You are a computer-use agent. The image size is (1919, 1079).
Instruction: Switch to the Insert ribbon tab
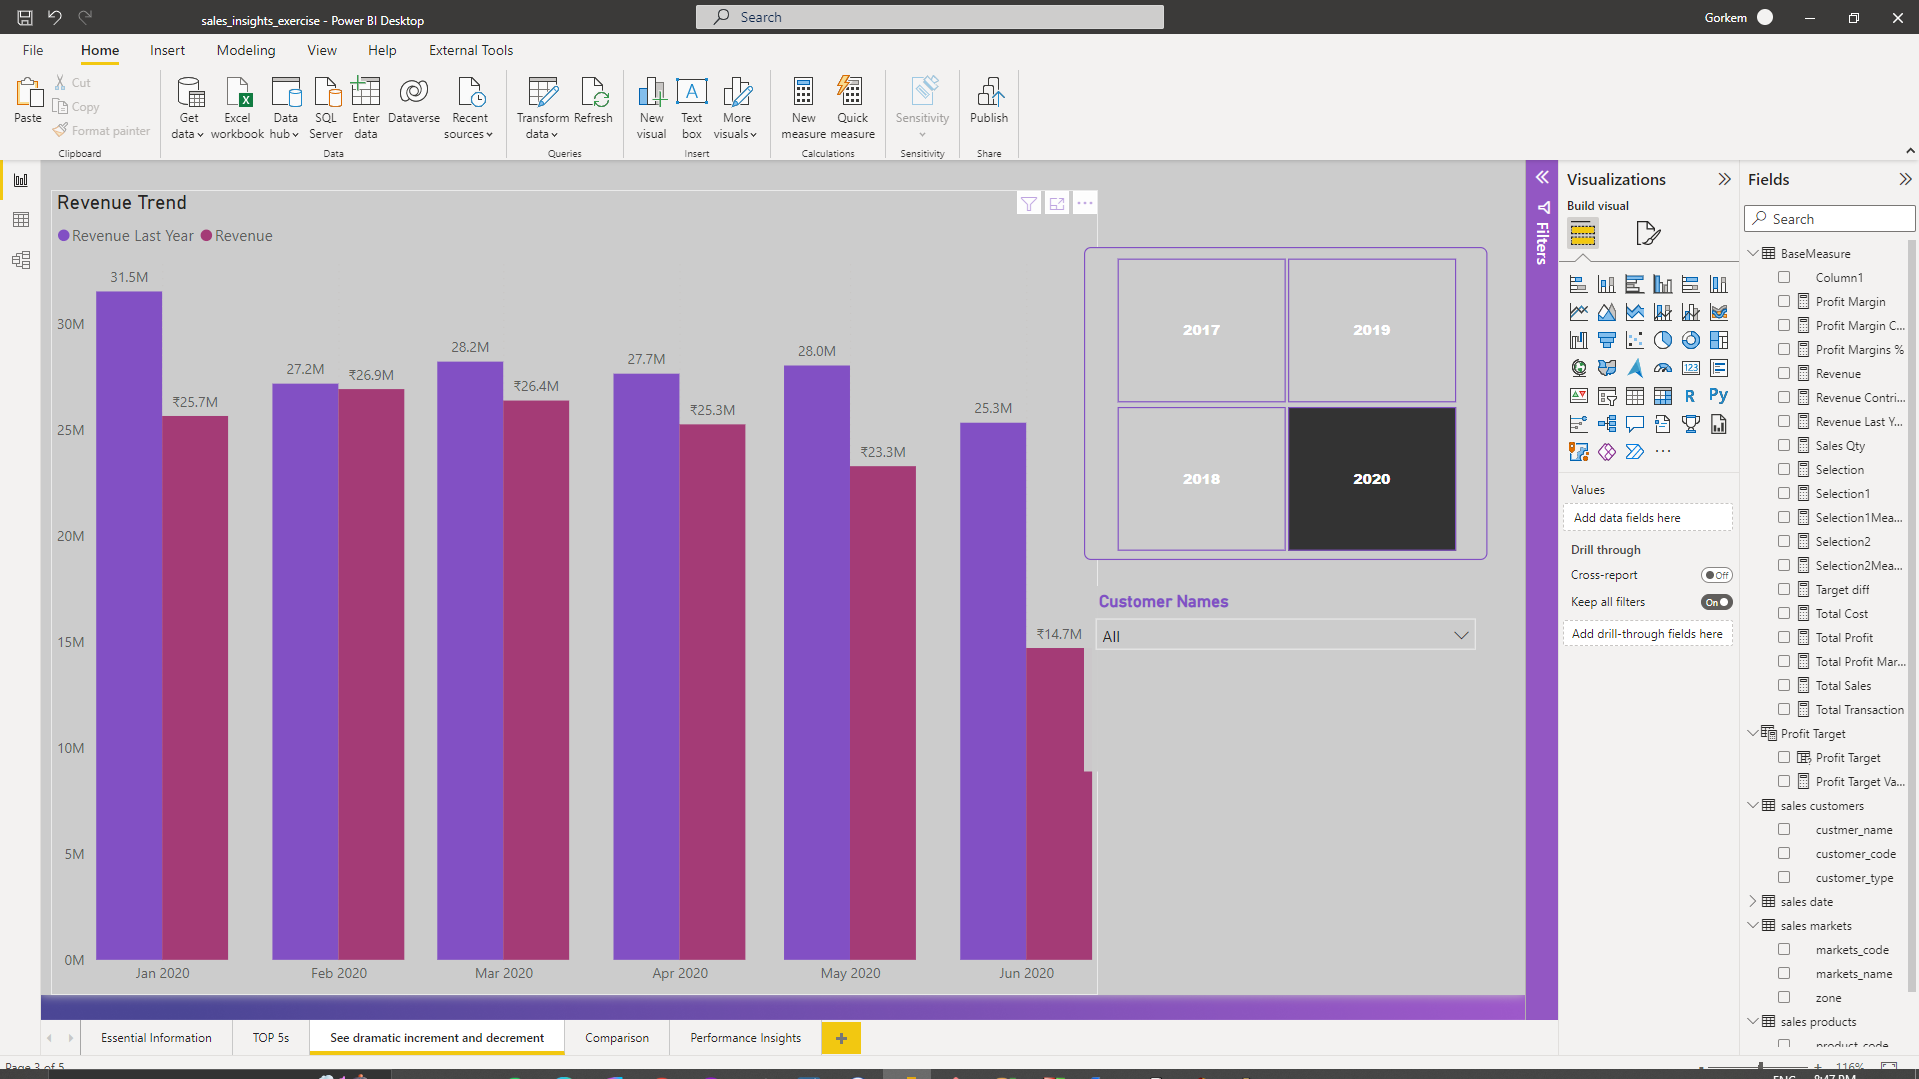coord(167,50)
